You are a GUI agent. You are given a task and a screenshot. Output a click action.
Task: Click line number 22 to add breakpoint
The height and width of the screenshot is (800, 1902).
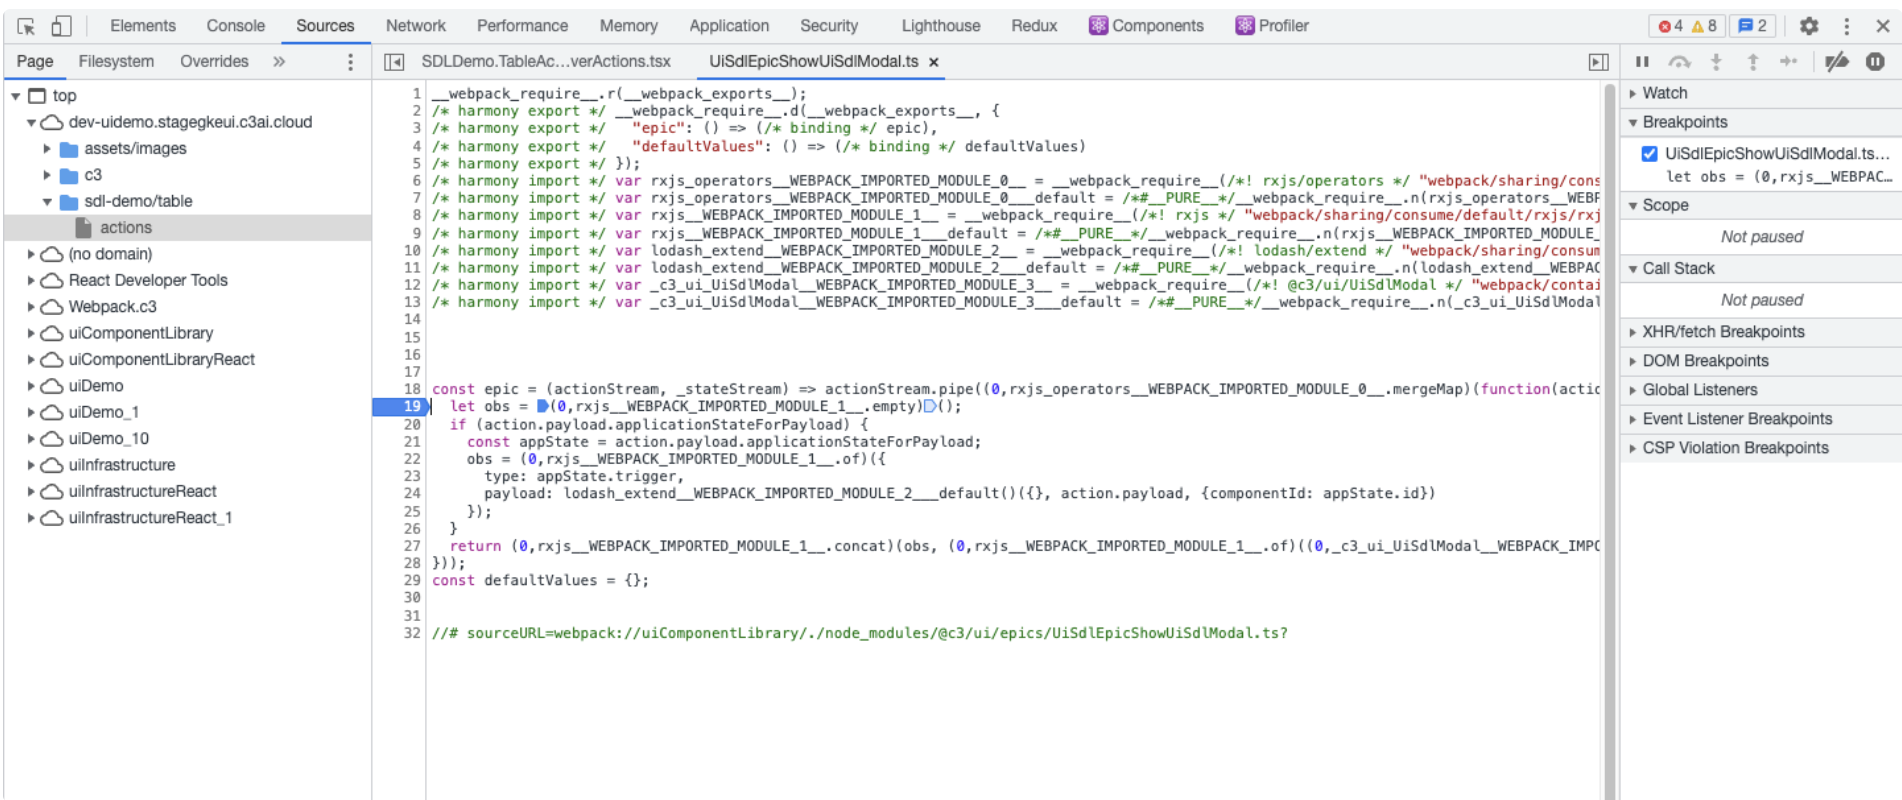(412, 459)
